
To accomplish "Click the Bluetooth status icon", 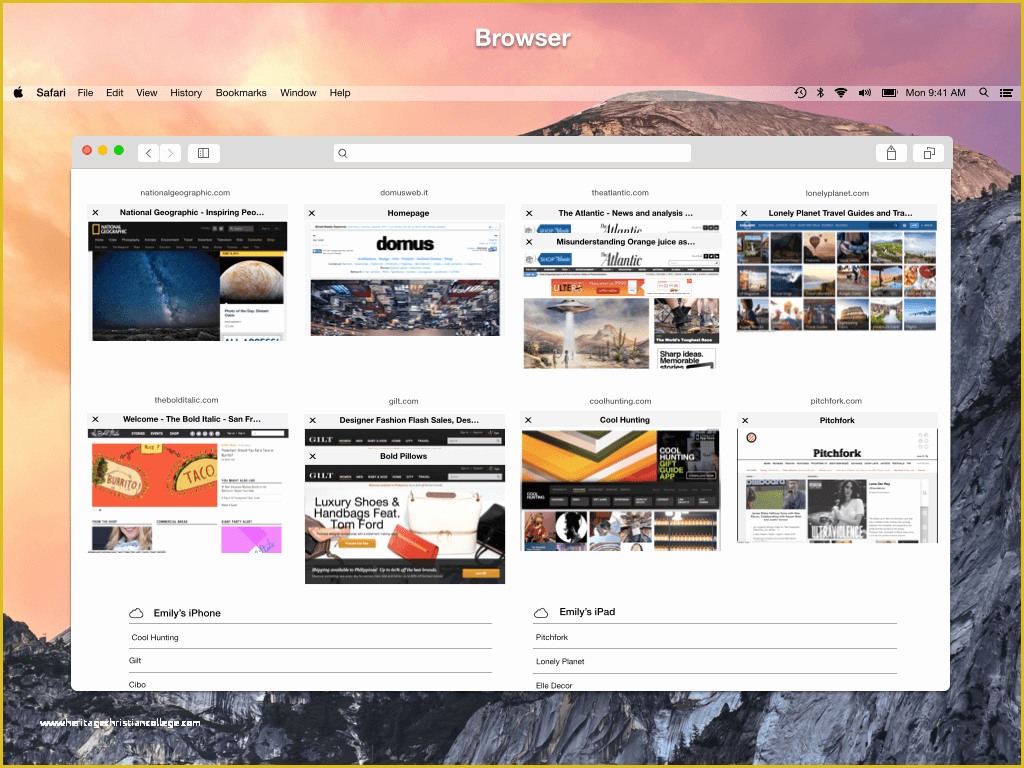I will pos(820,93).
